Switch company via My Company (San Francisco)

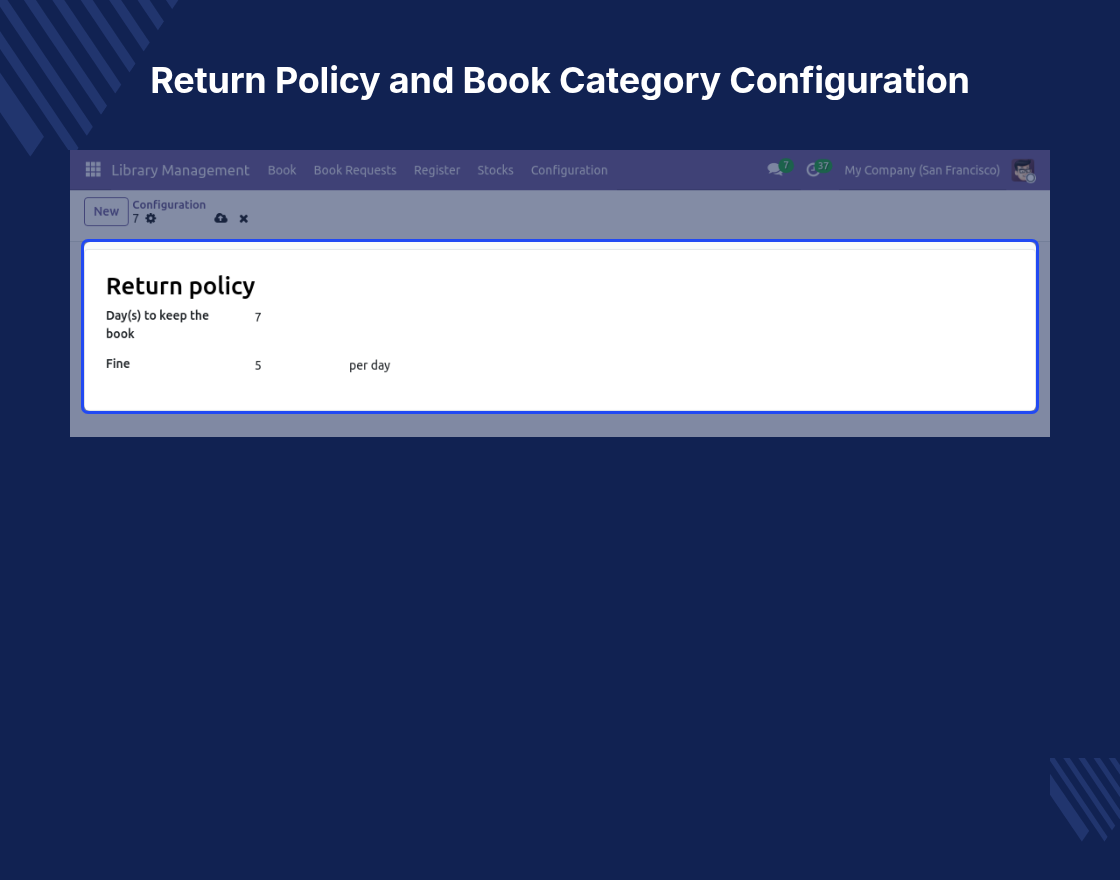point(922,170)
